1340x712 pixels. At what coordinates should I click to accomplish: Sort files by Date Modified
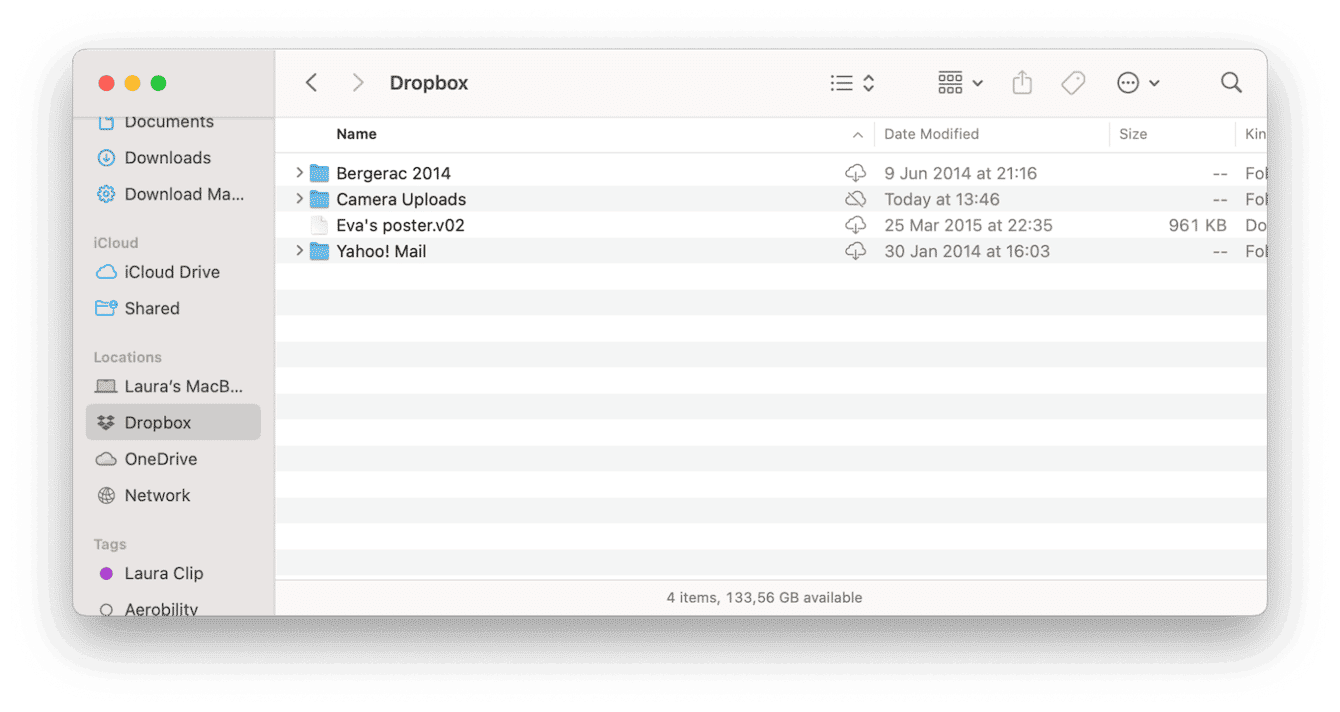[931, 133]
